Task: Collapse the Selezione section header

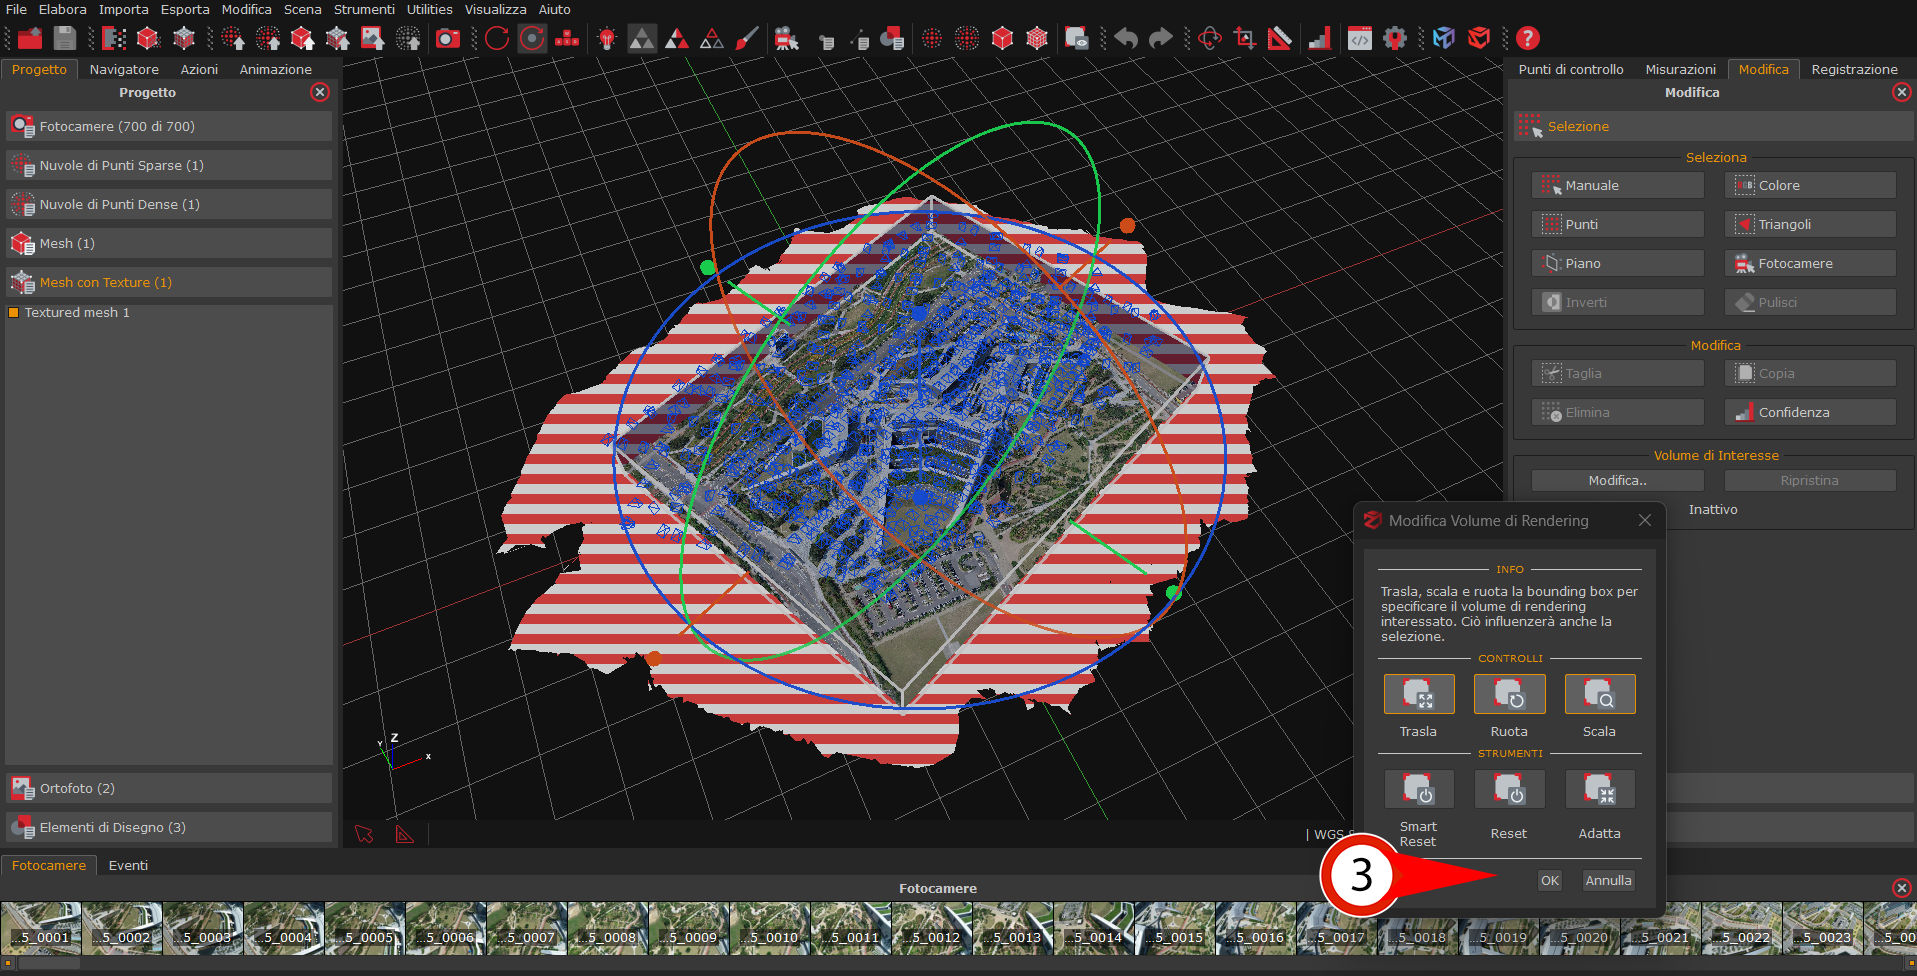Action: [x=1712, y=127]
